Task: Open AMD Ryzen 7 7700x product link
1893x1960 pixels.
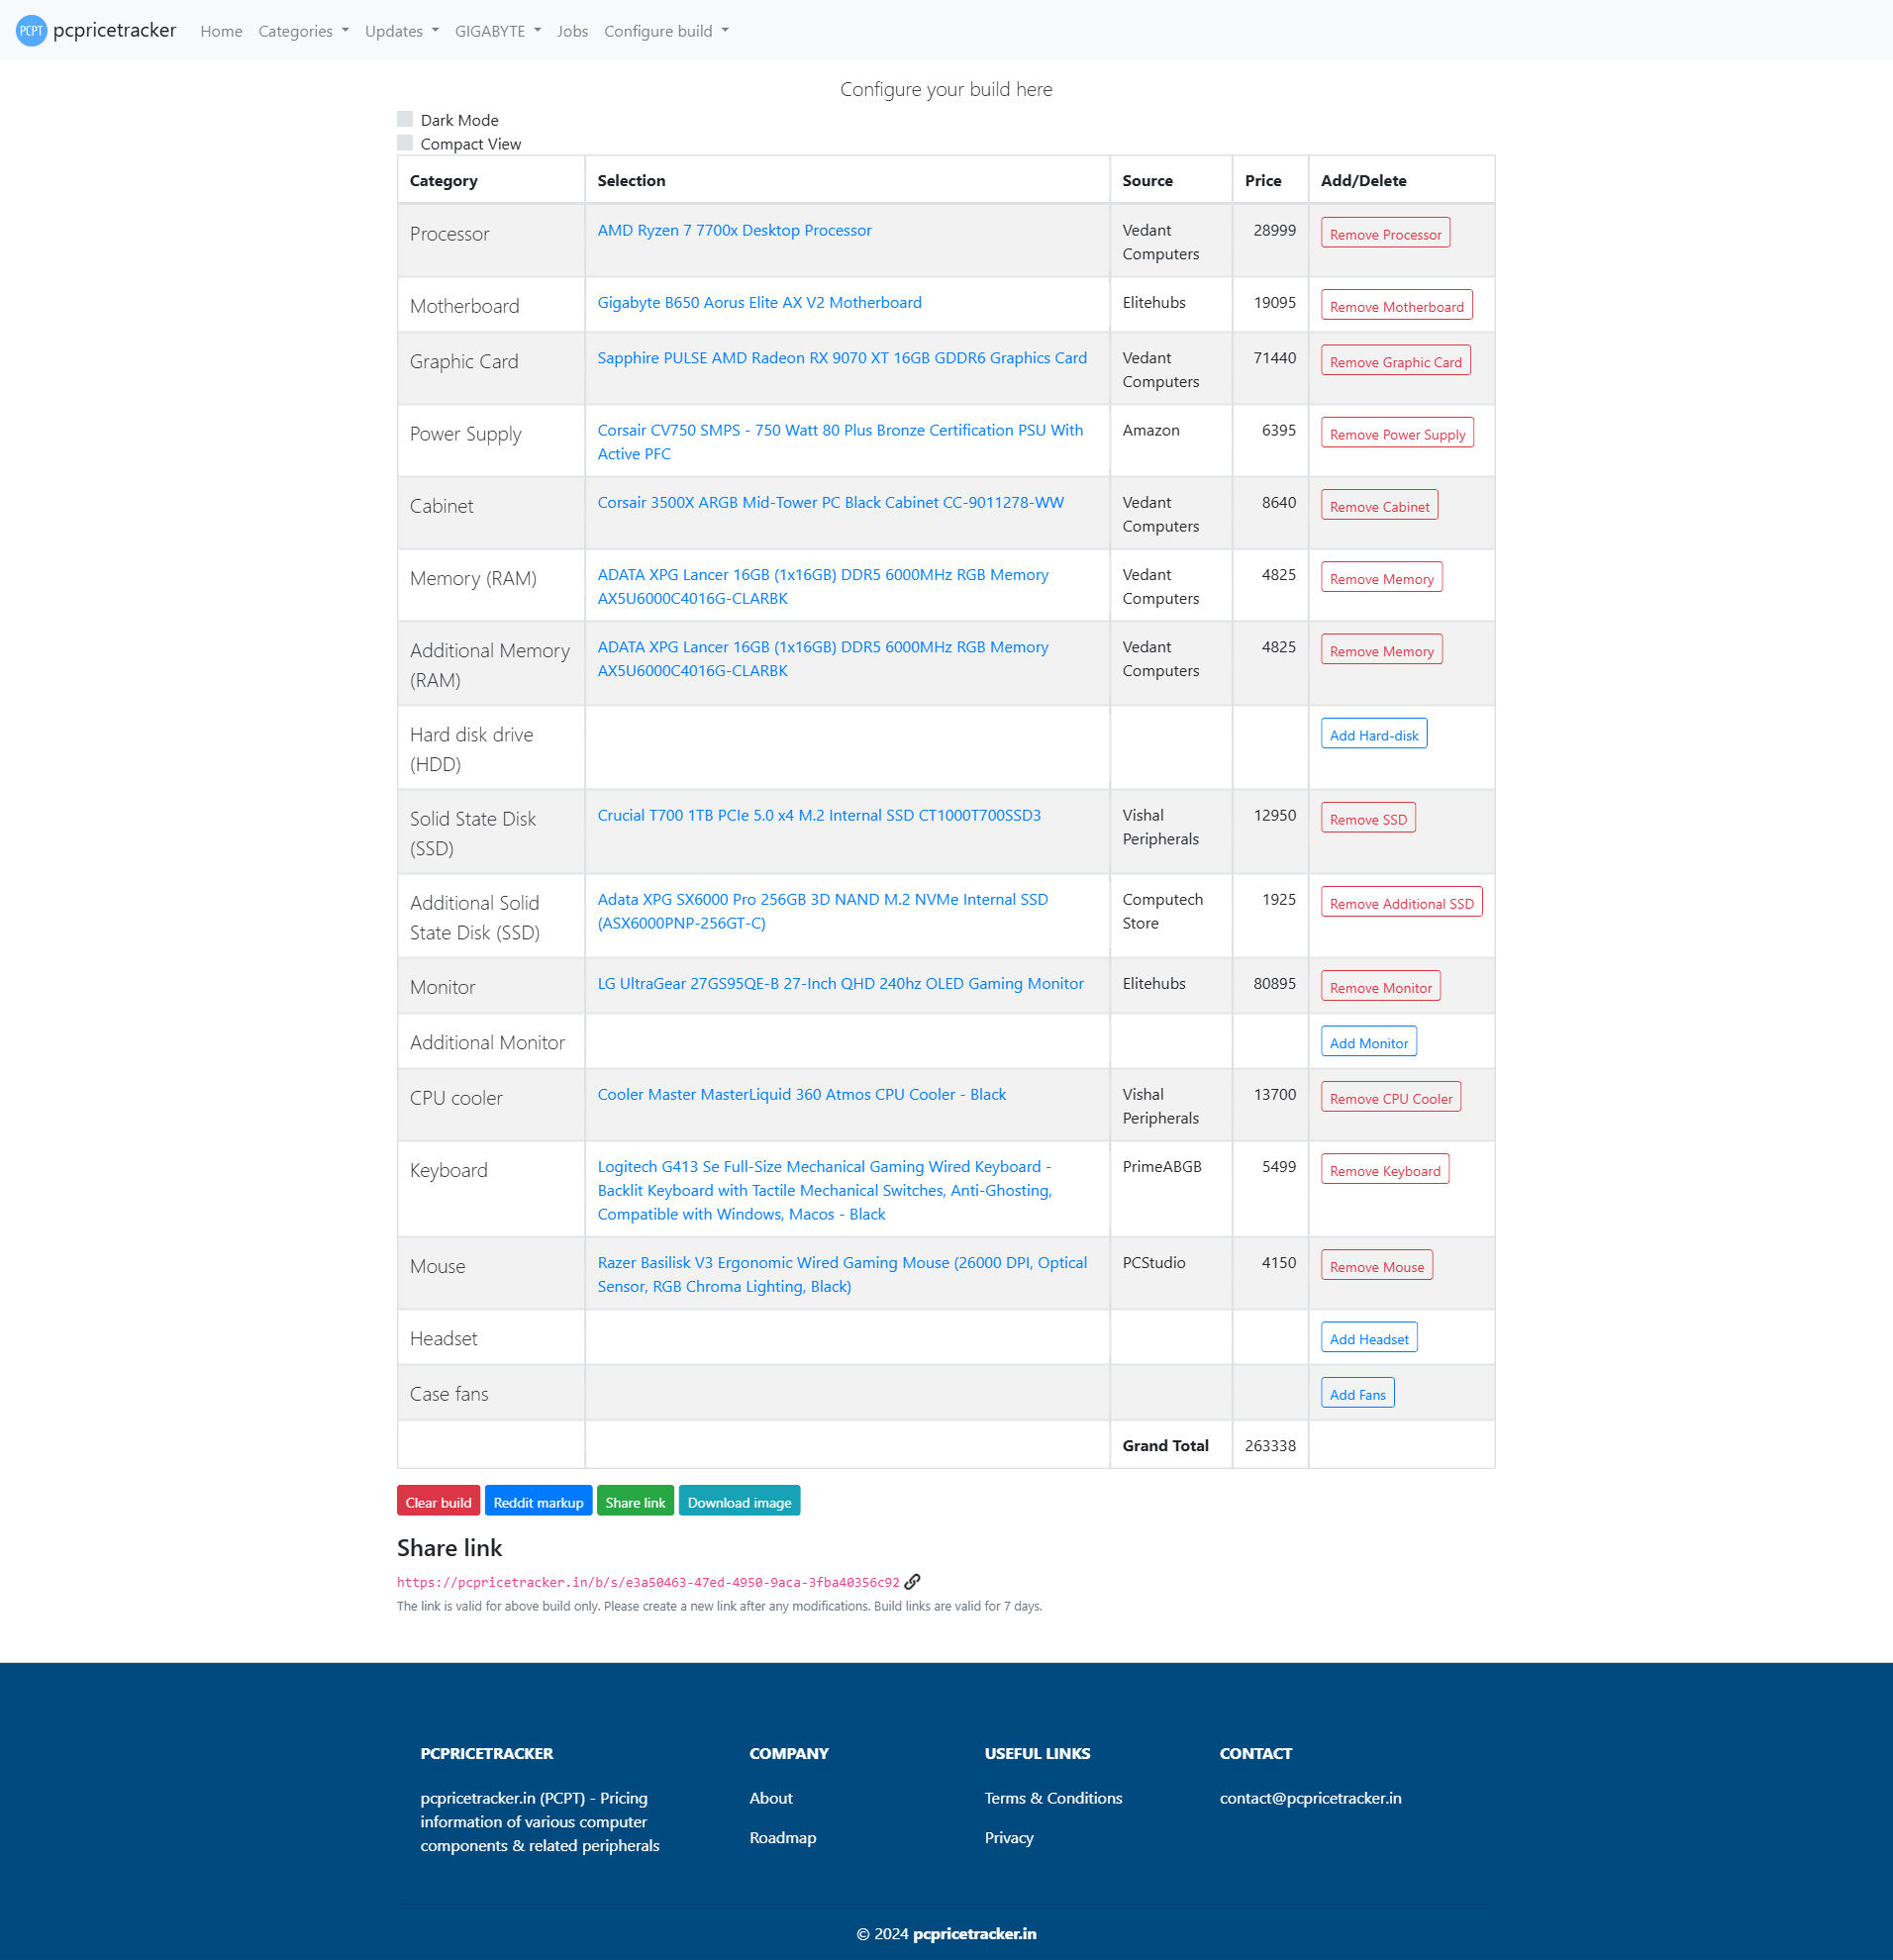Action: tap(734, 230)
